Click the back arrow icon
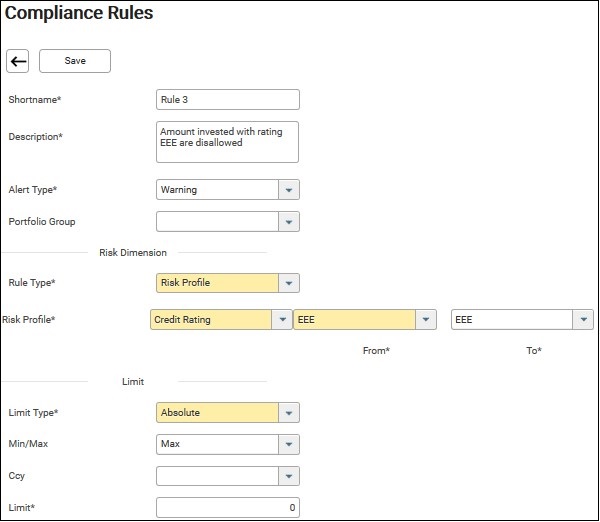This screenshot has width=600, height=522. click(18, 61)
